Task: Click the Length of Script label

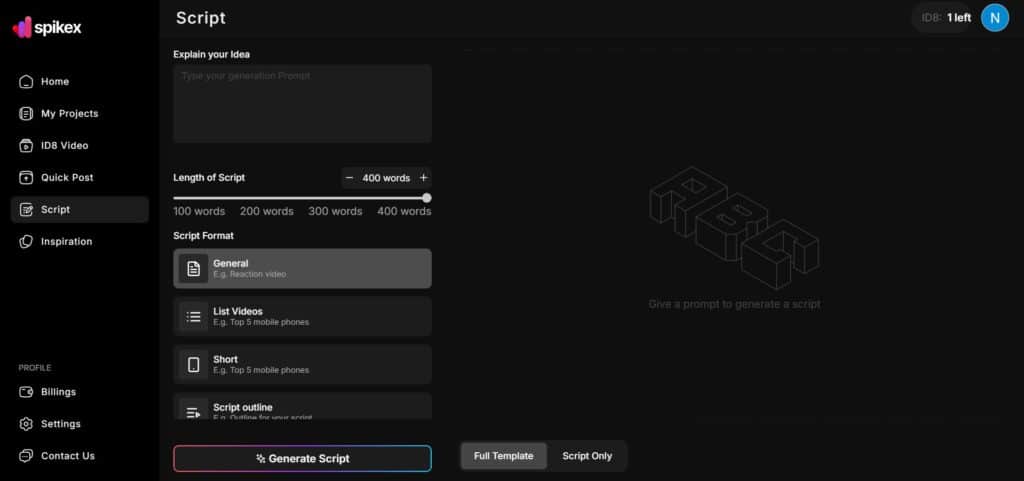Action: coord(209,178)
